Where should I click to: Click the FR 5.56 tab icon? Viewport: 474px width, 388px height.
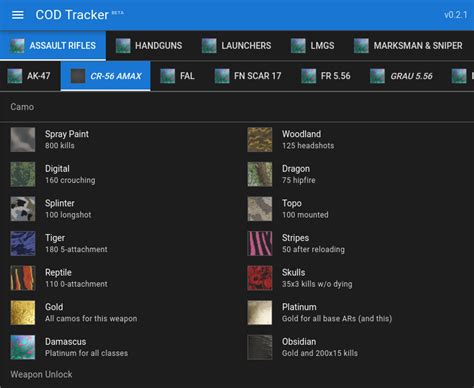309,76
